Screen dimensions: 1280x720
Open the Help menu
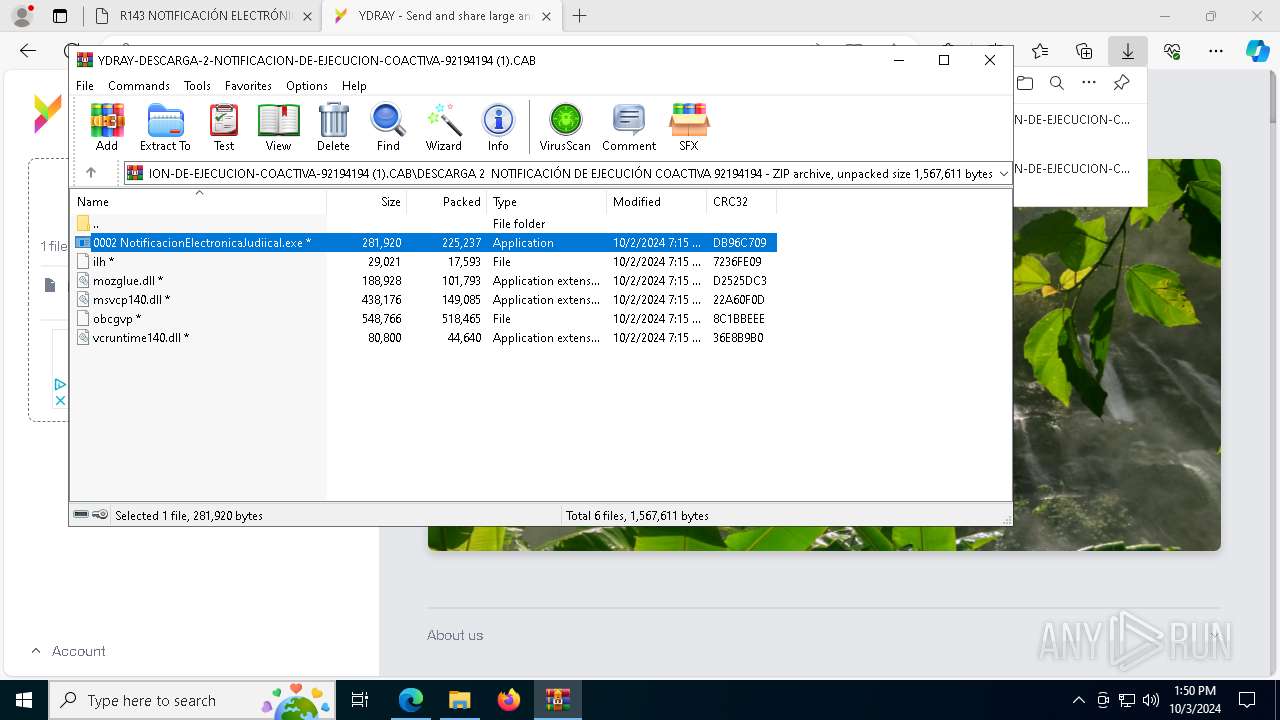click(354, 86)
